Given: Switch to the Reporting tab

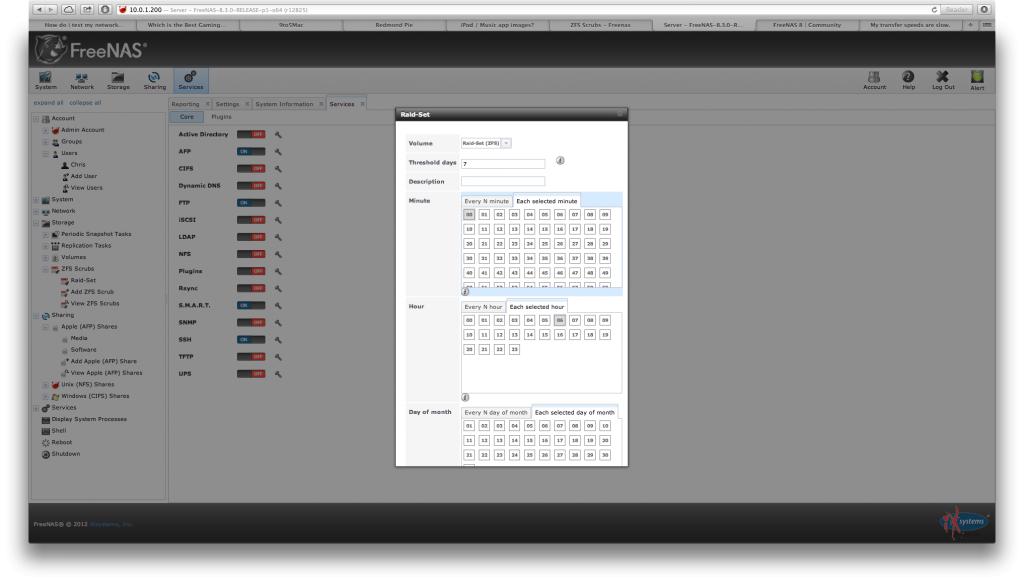Looking at the screenshot, I should [x=185, y=104].
